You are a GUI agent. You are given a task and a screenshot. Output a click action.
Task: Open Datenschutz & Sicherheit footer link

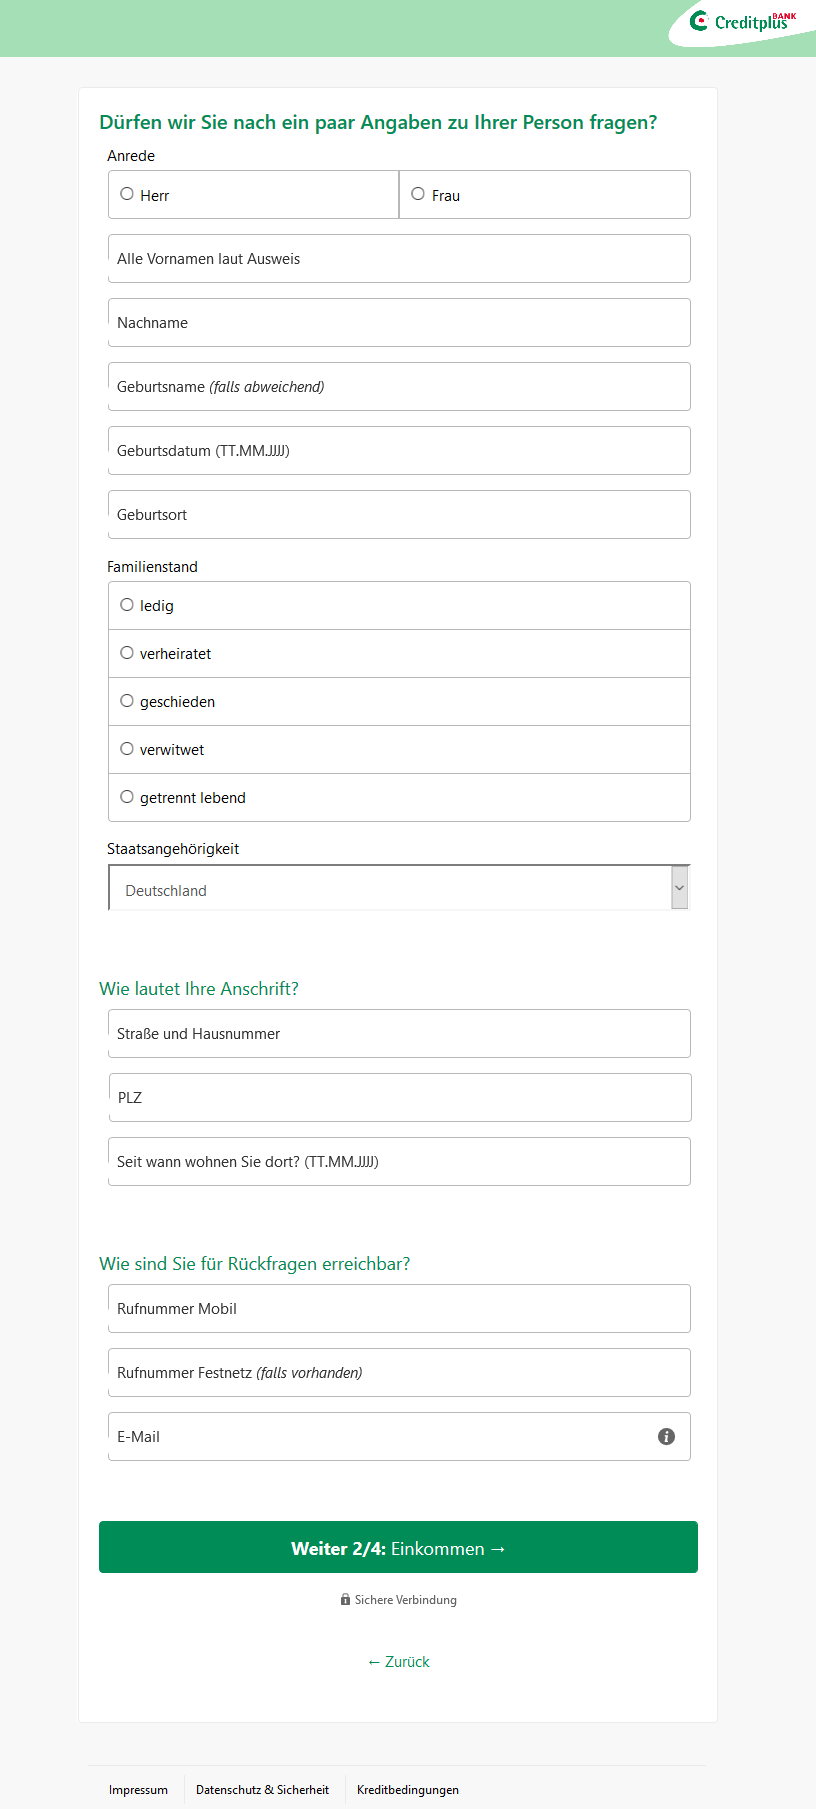point(262,1790)
